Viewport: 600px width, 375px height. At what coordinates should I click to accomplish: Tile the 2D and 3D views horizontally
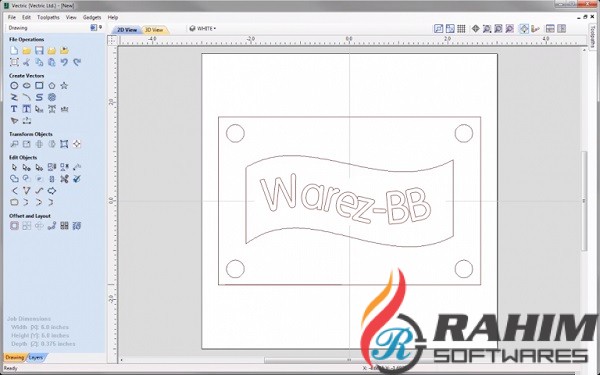click(550, 29)
